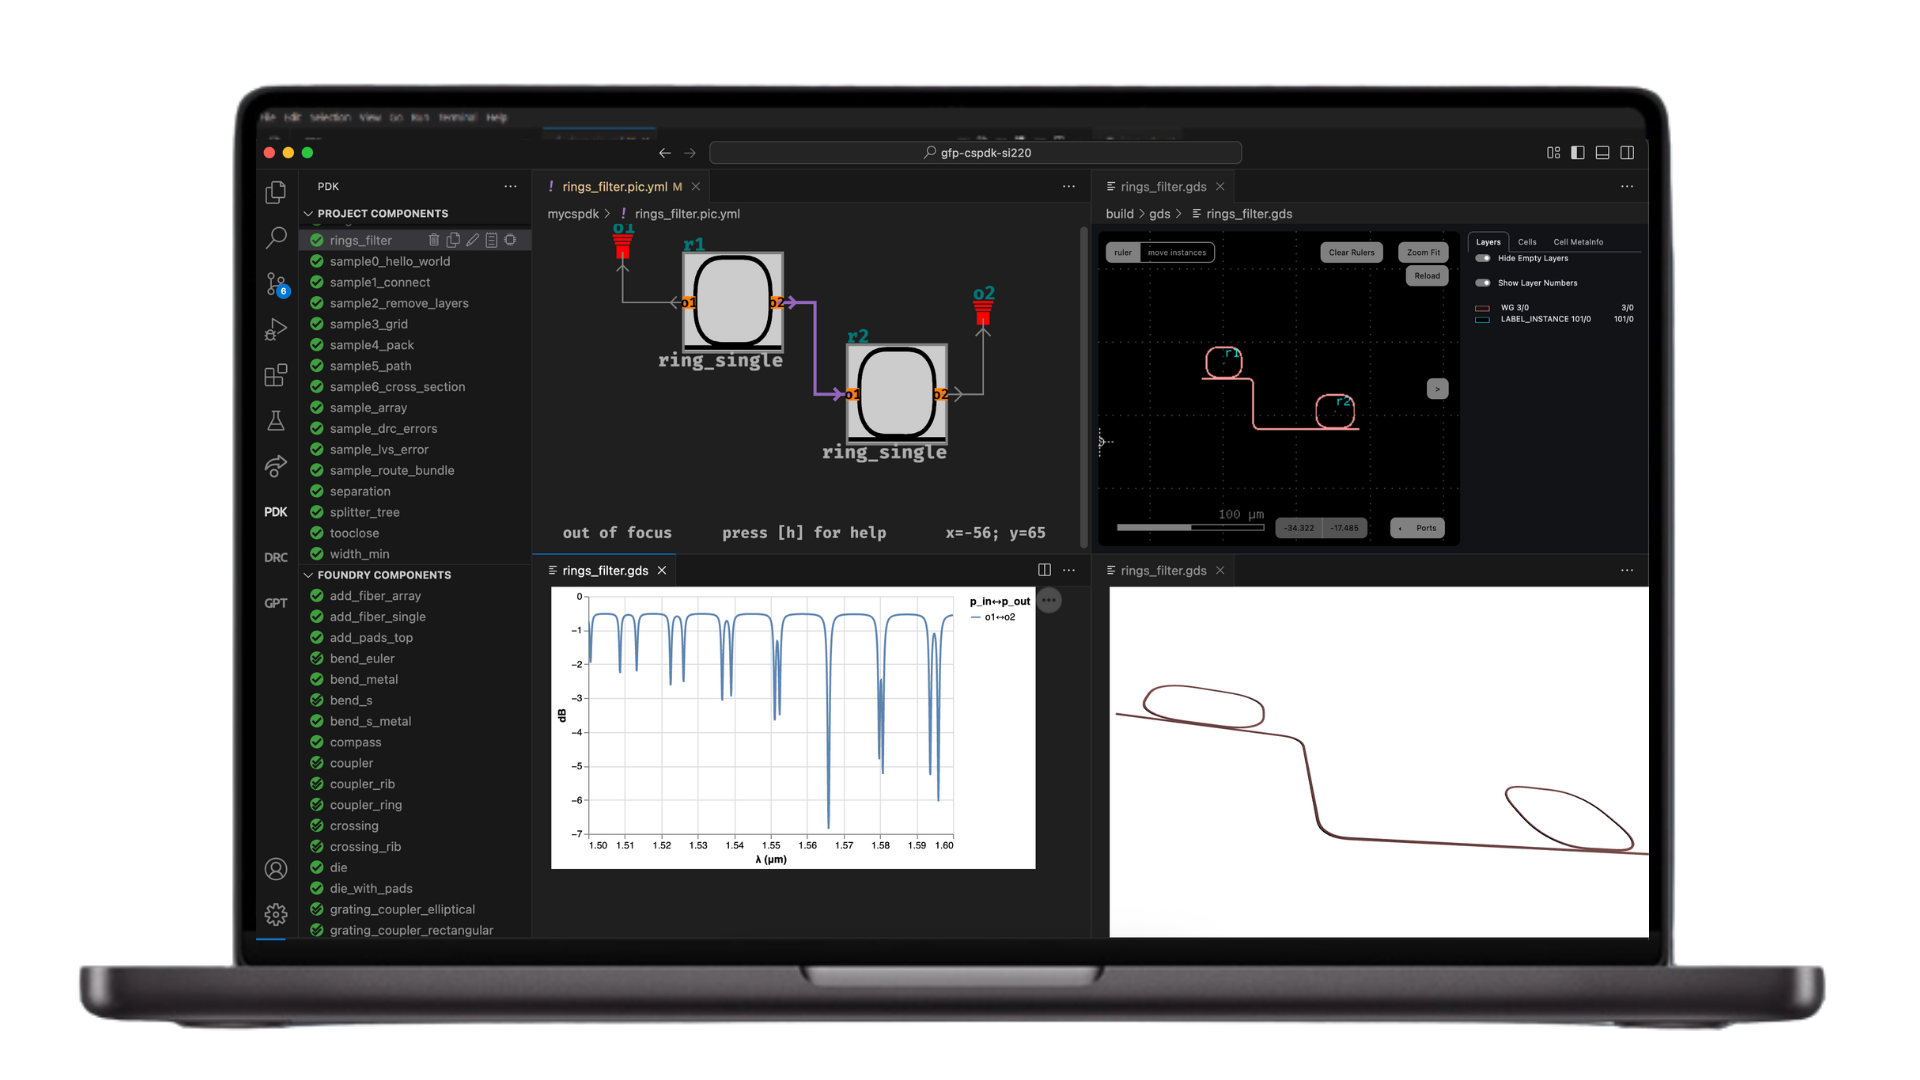Screen dimensions: 1920x1080
Task: Select coupler_ring in foundry components
Action: pyautogui.click(x=366, y=805)
